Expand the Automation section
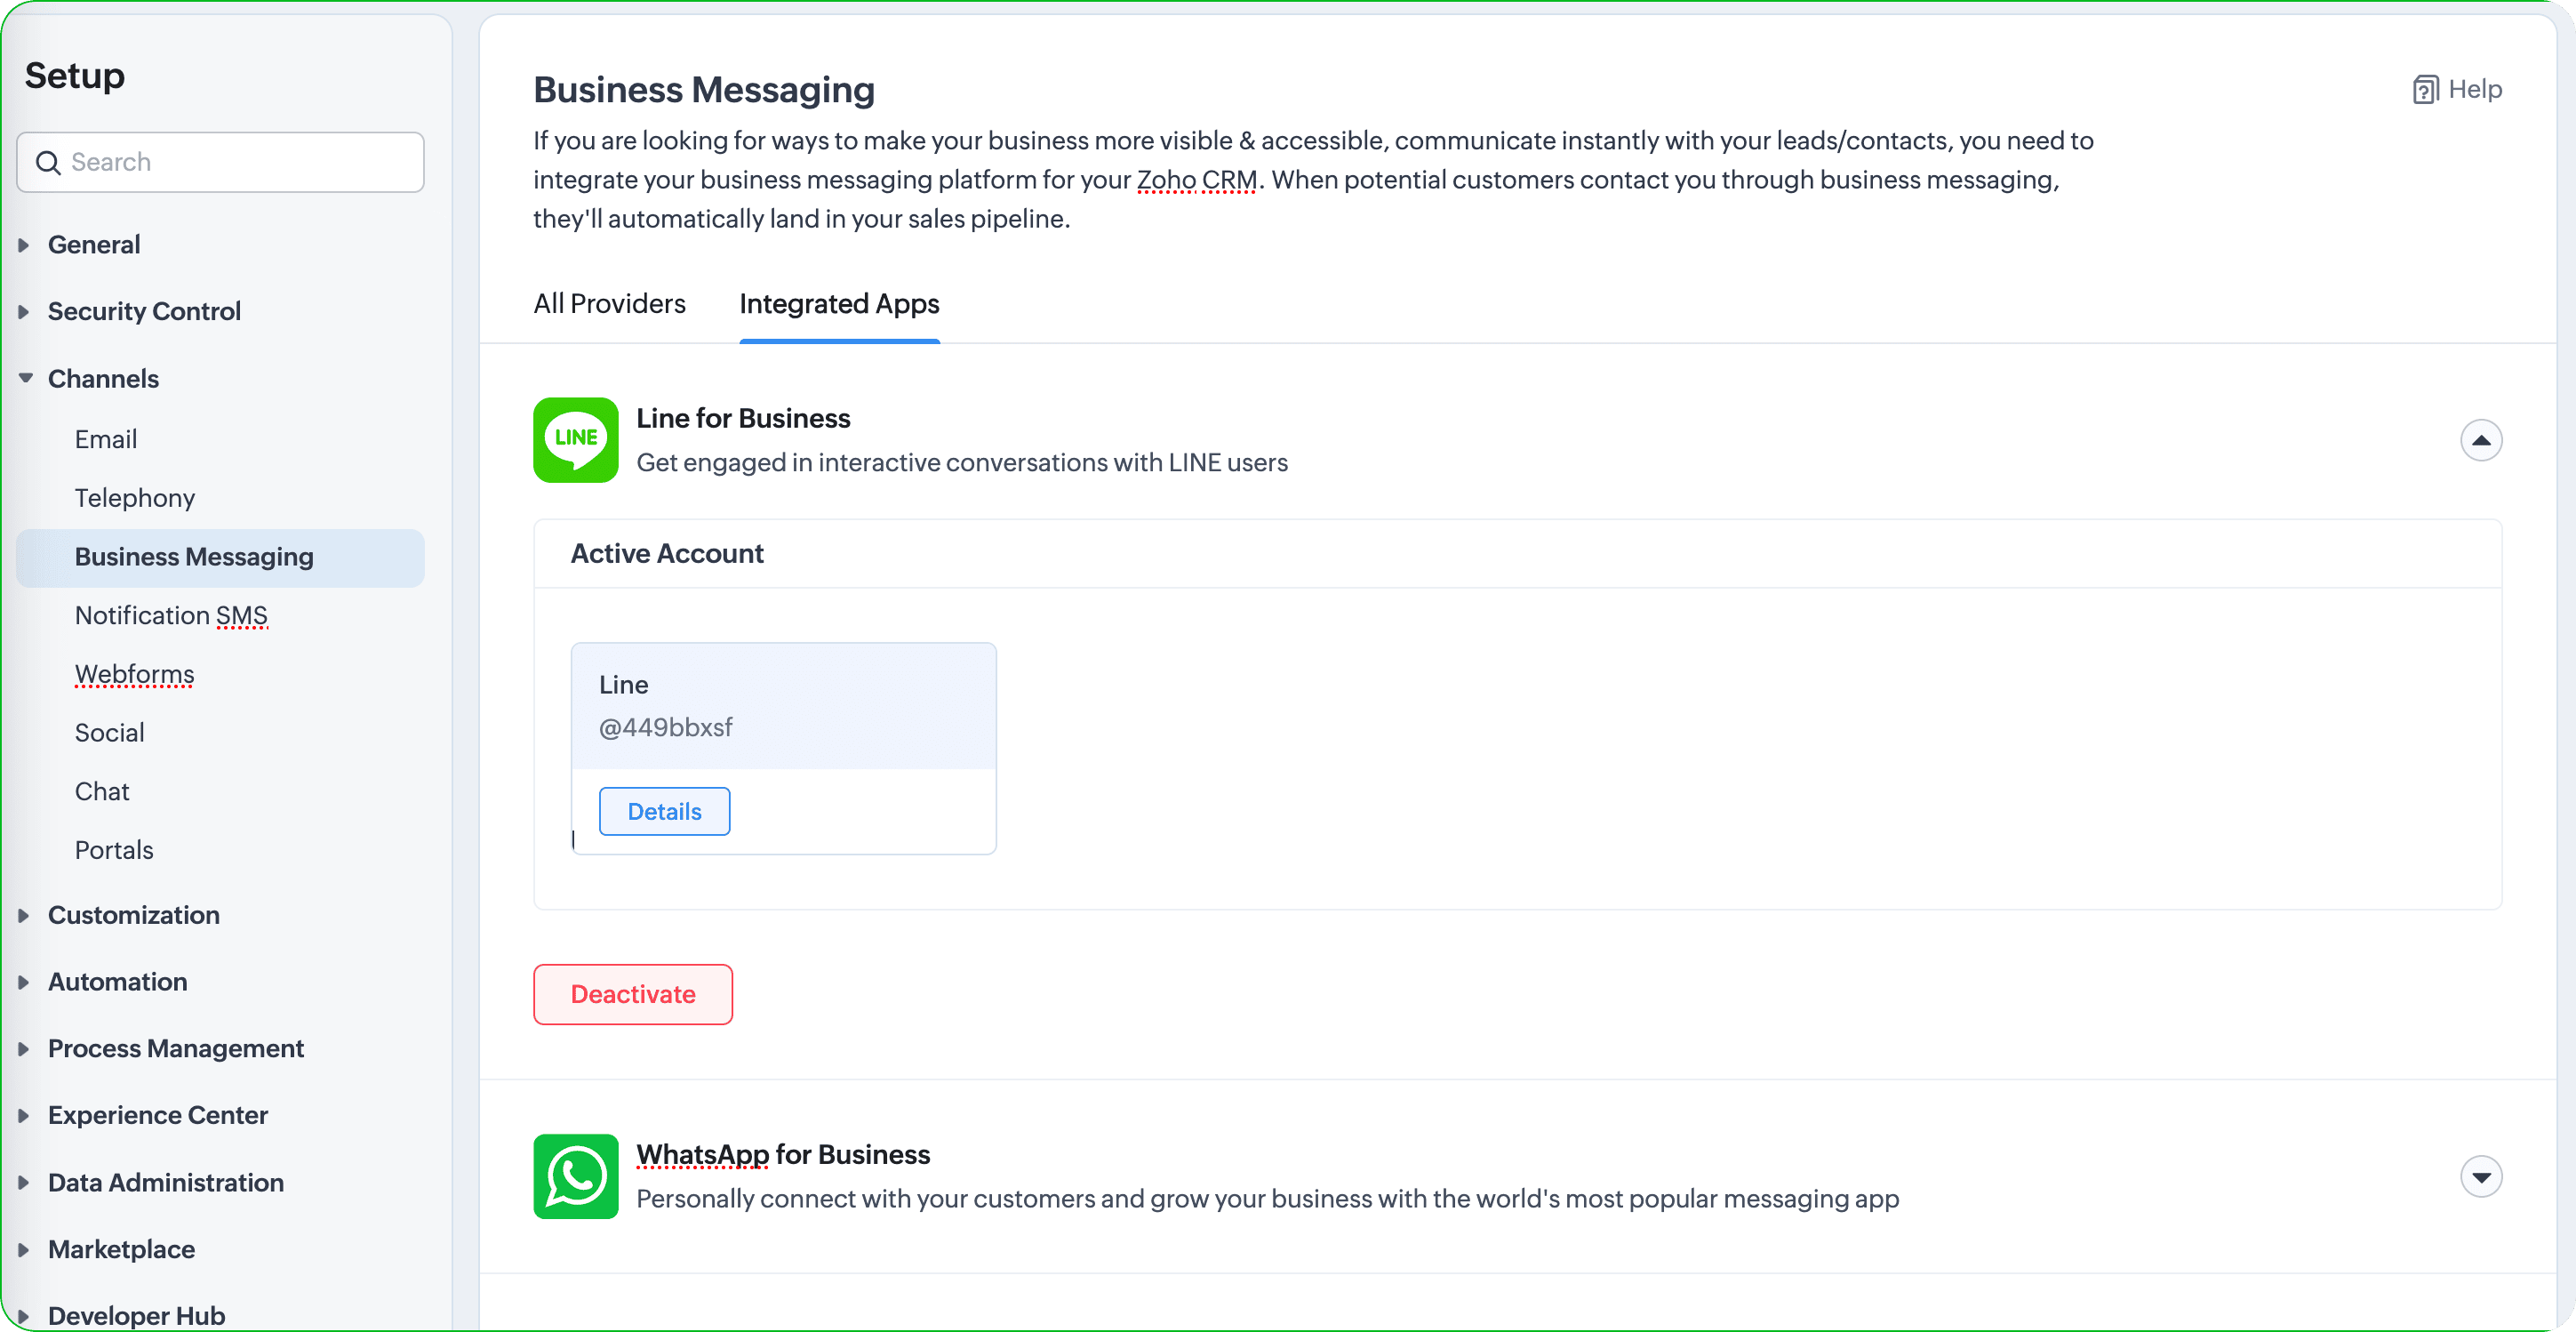 point(24,982)
